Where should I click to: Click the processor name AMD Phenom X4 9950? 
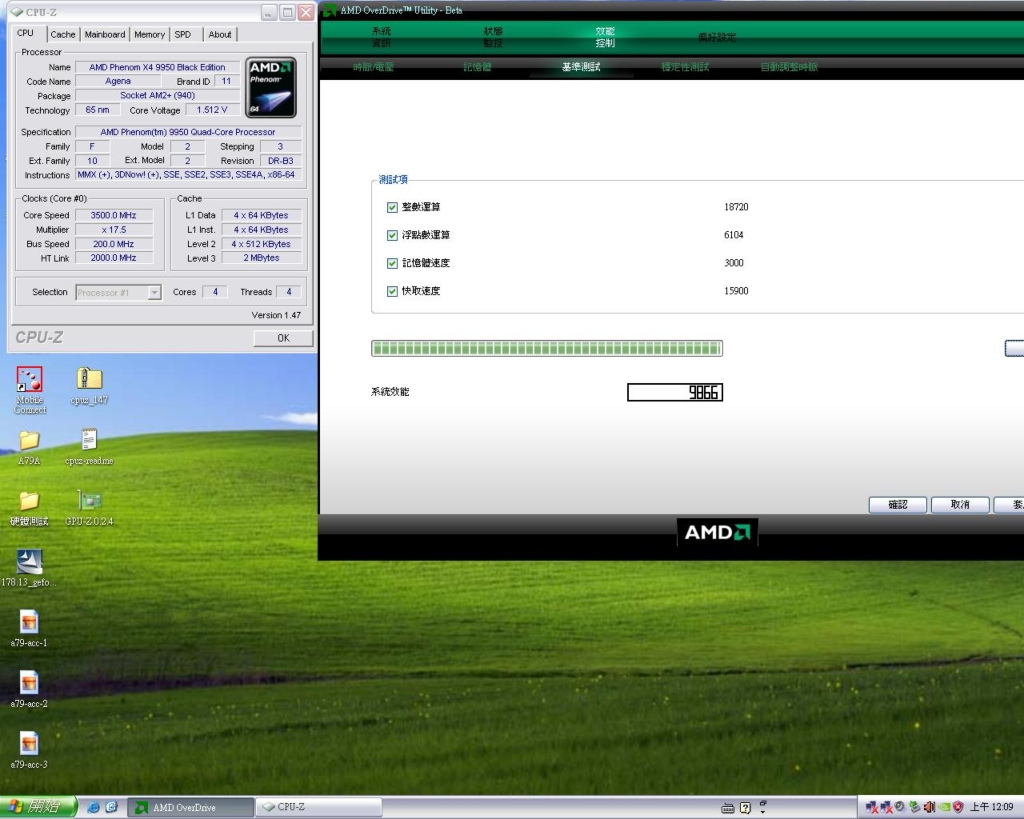click(x=157, y=67)
